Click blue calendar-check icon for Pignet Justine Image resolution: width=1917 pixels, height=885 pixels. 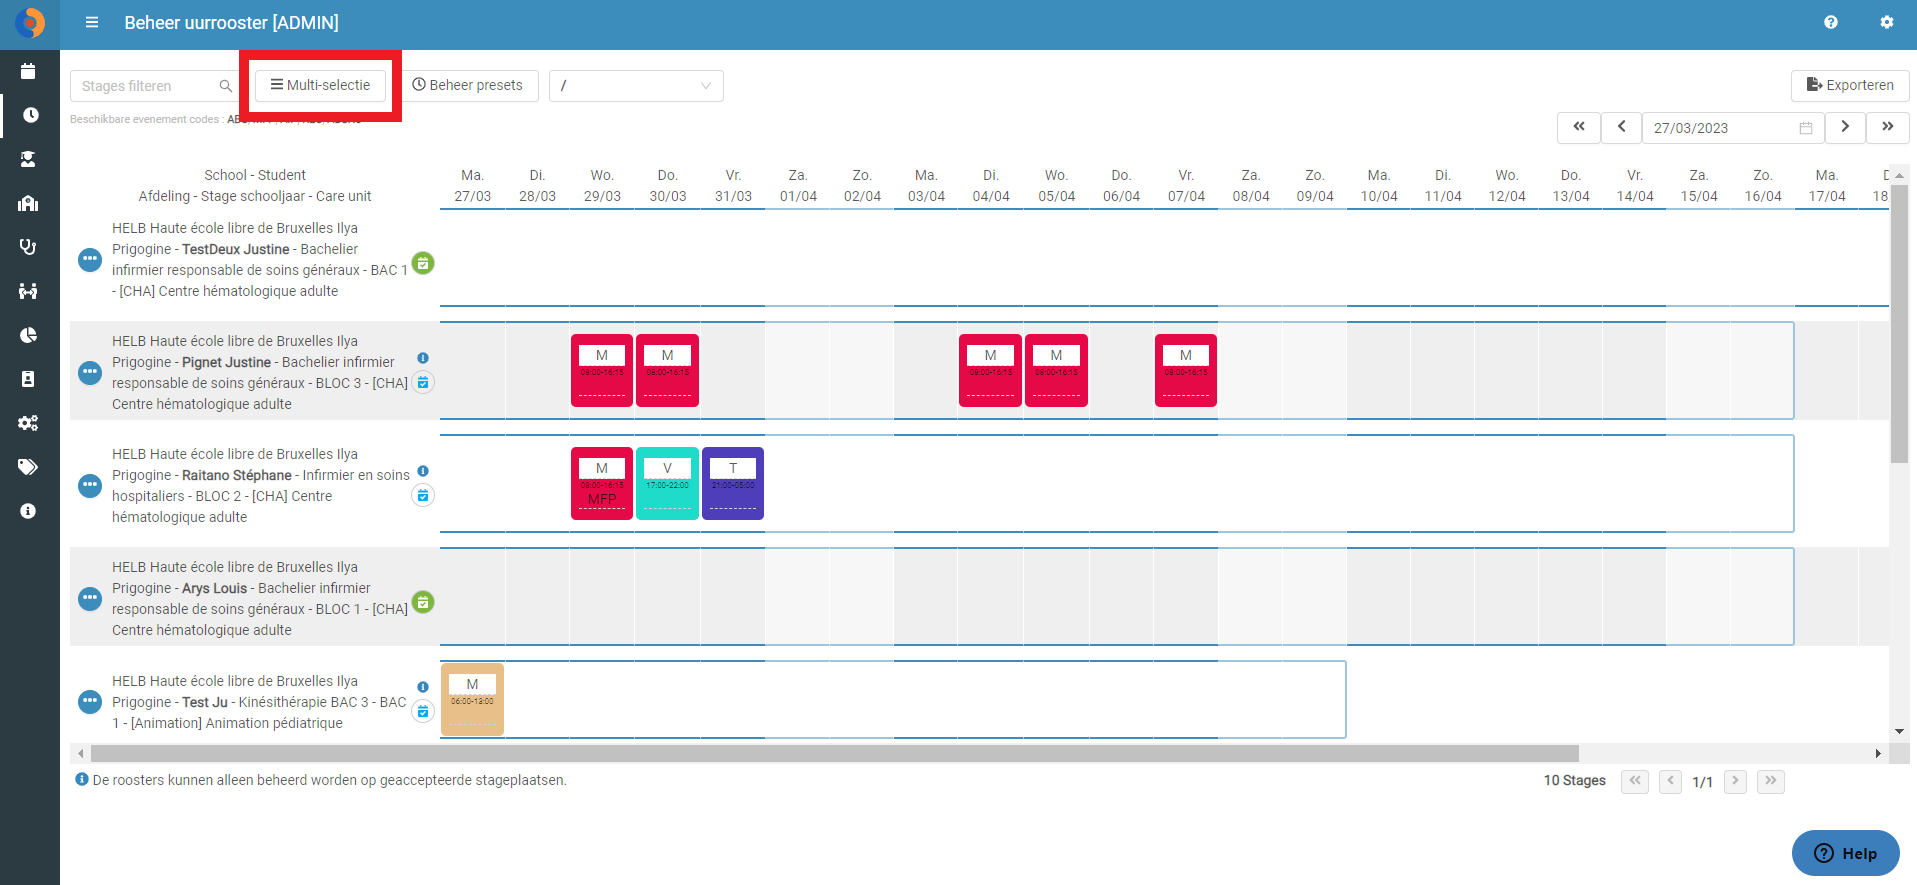pyautogui.click(x=423, y=382)
